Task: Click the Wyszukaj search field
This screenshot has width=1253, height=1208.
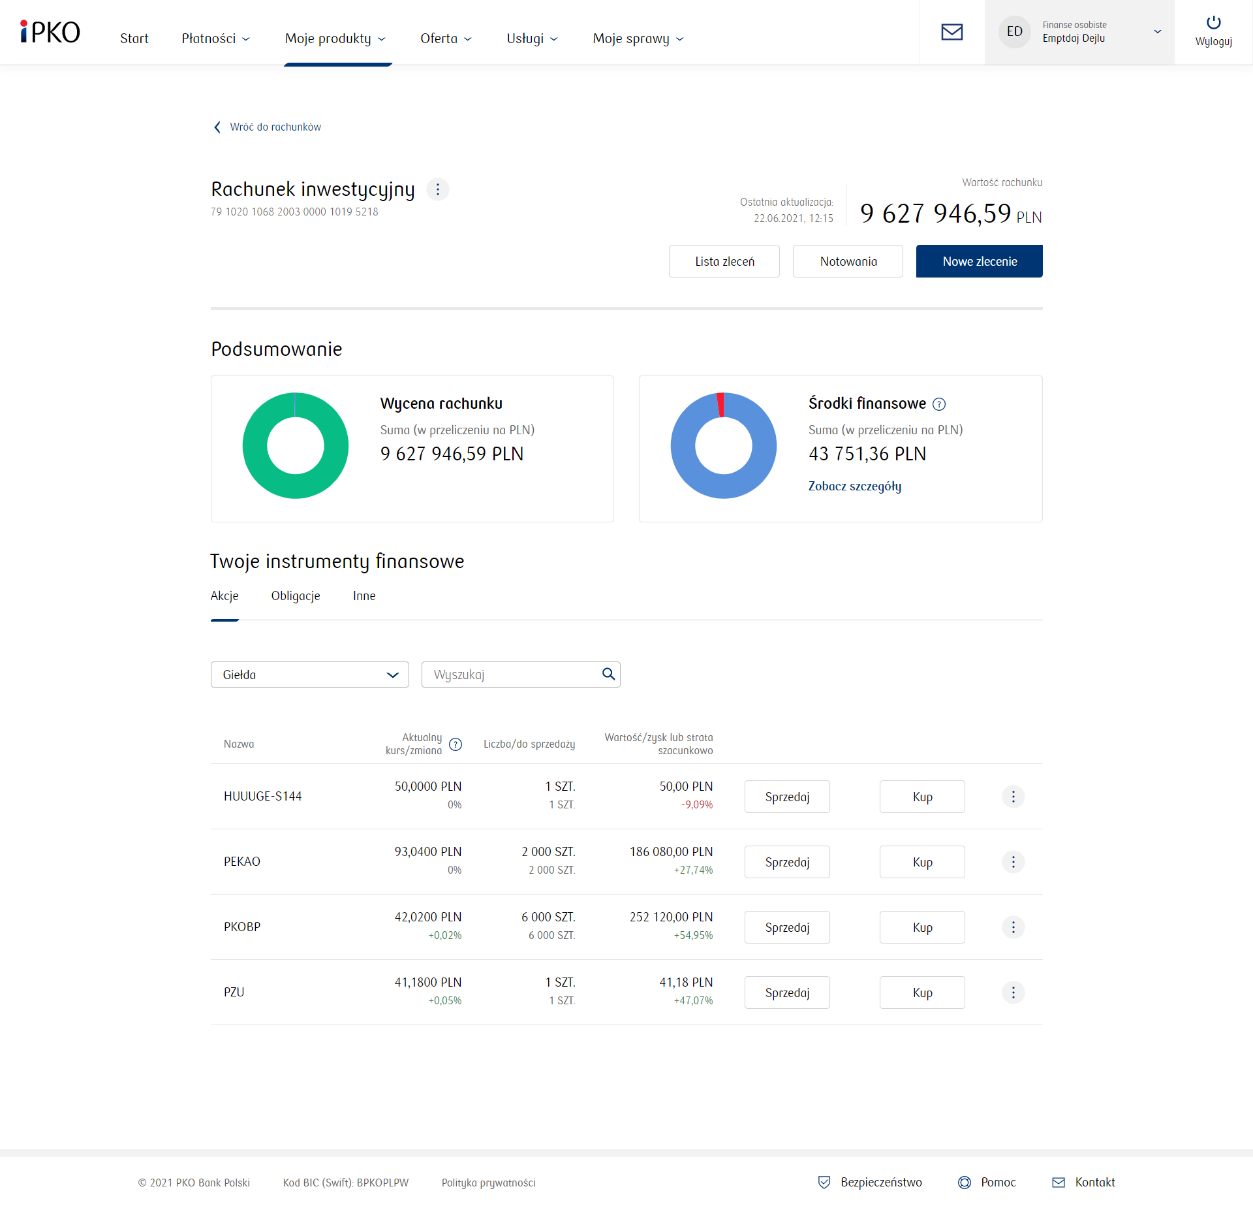Action: click(521, 674)
